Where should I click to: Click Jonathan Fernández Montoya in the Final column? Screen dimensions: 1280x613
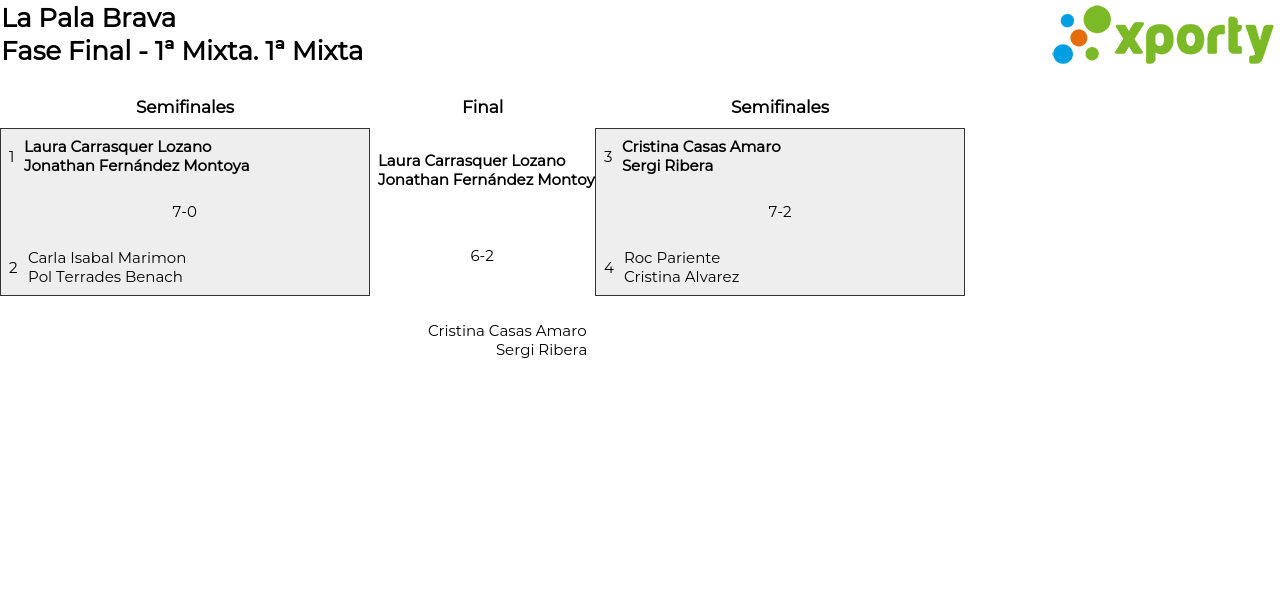486,180
